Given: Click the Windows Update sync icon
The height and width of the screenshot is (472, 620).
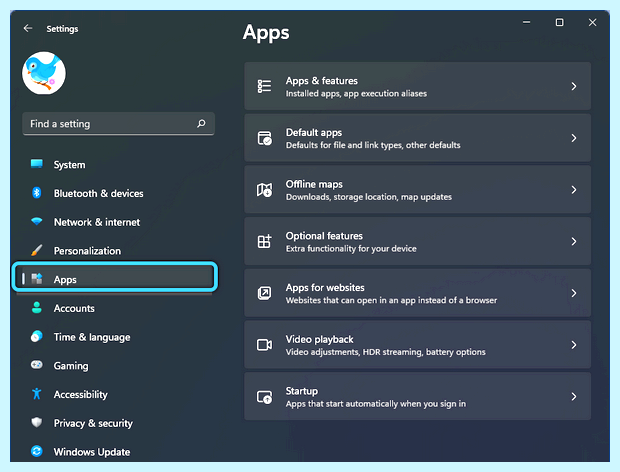Looking at the screenshot, I should [x=37, y=451].
